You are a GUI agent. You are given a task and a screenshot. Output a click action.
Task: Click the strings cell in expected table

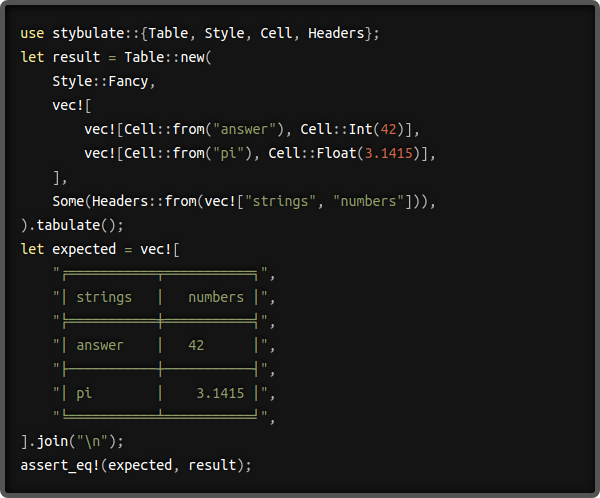104,297
